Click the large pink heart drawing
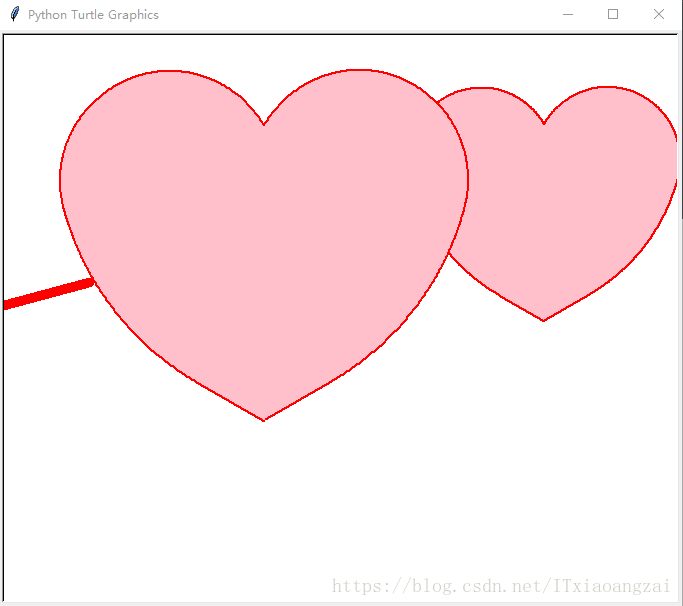The width and height of the screenshot is (683, 606). pos(264,244)
